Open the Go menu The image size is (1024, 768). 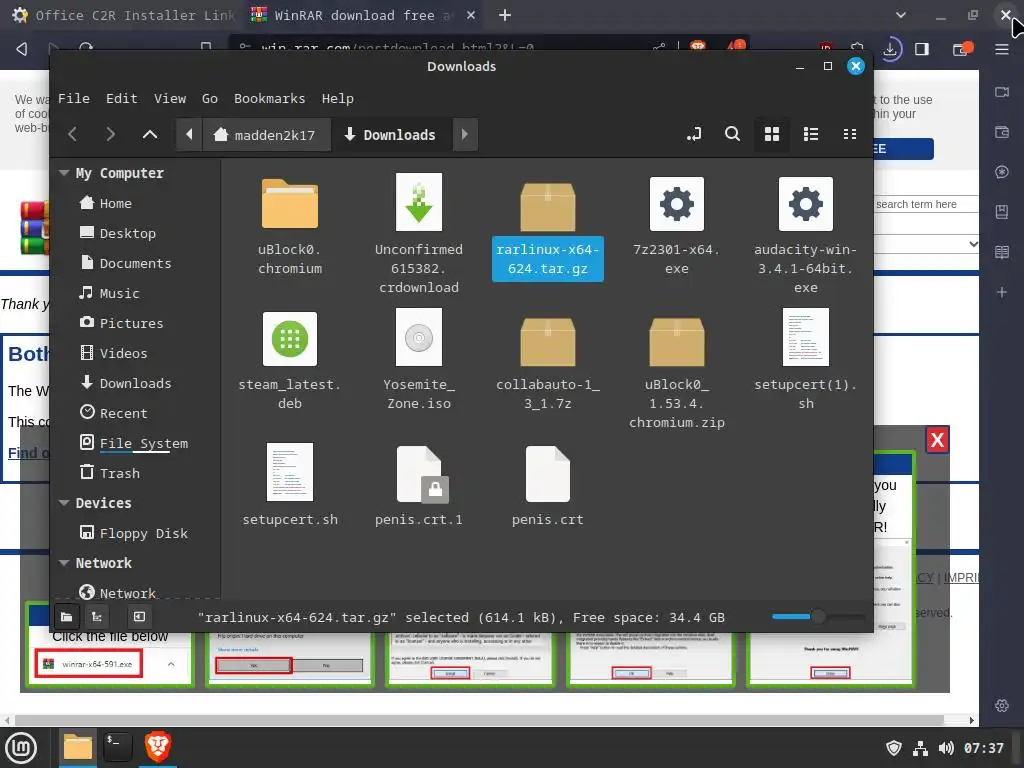210,99
